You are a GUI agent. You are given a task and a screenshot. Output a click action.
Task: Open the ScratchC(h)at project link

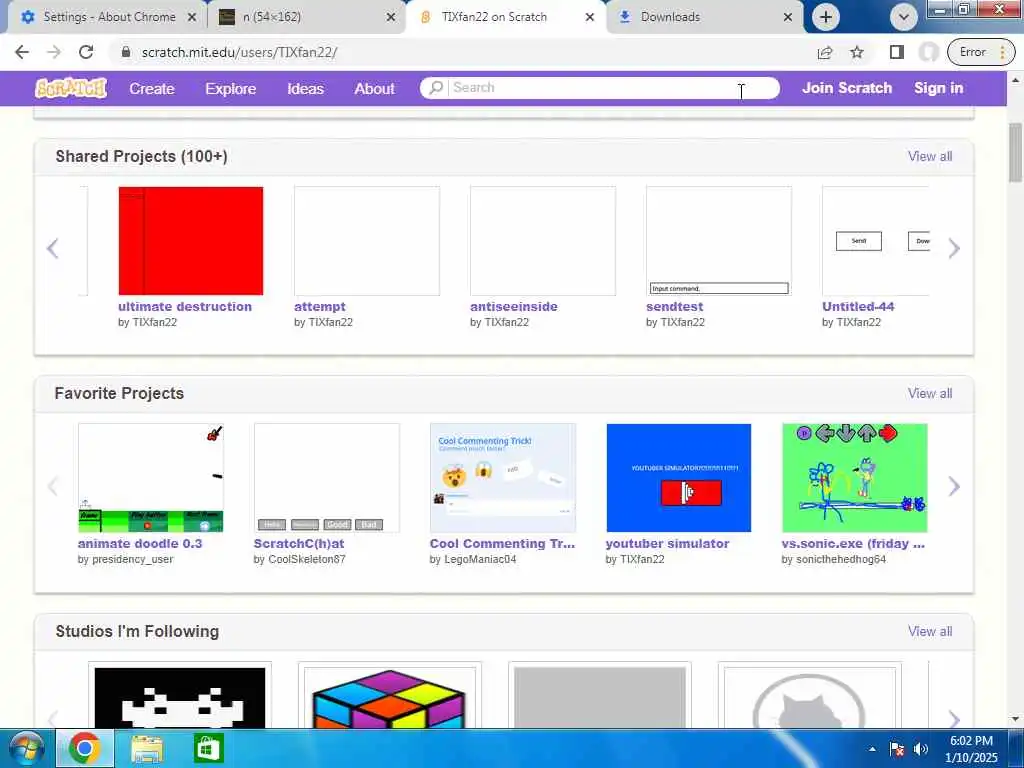[298, 543]
